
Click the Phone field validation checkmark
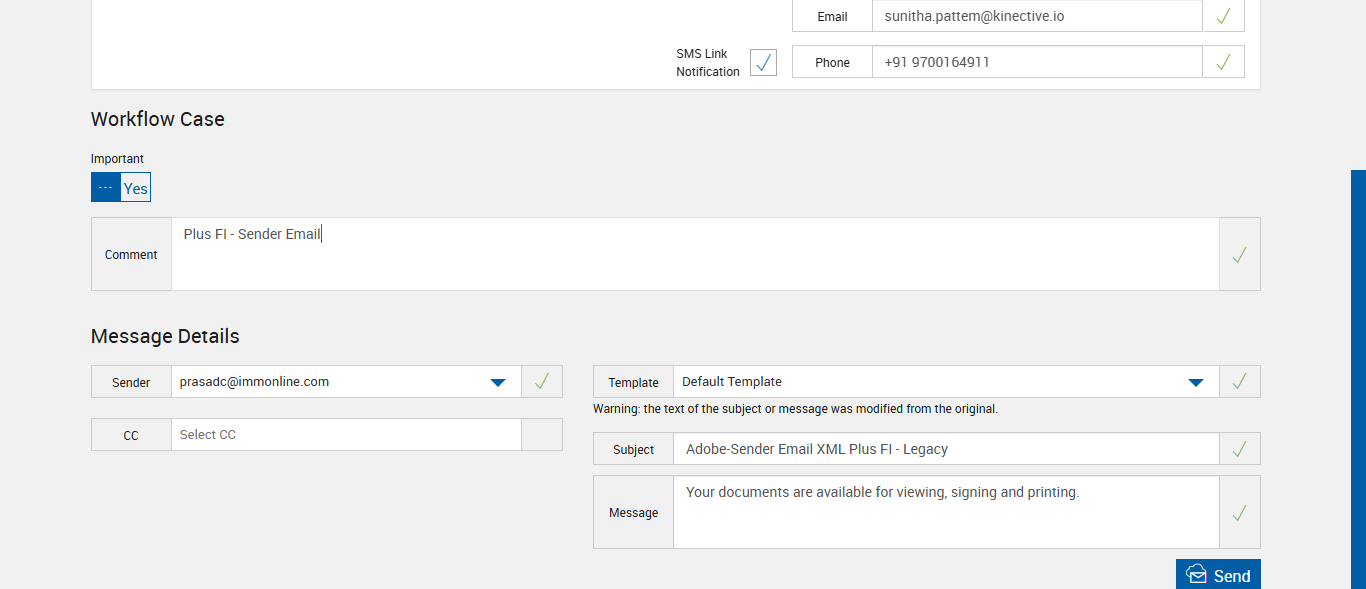click(x=1223, y=62)
